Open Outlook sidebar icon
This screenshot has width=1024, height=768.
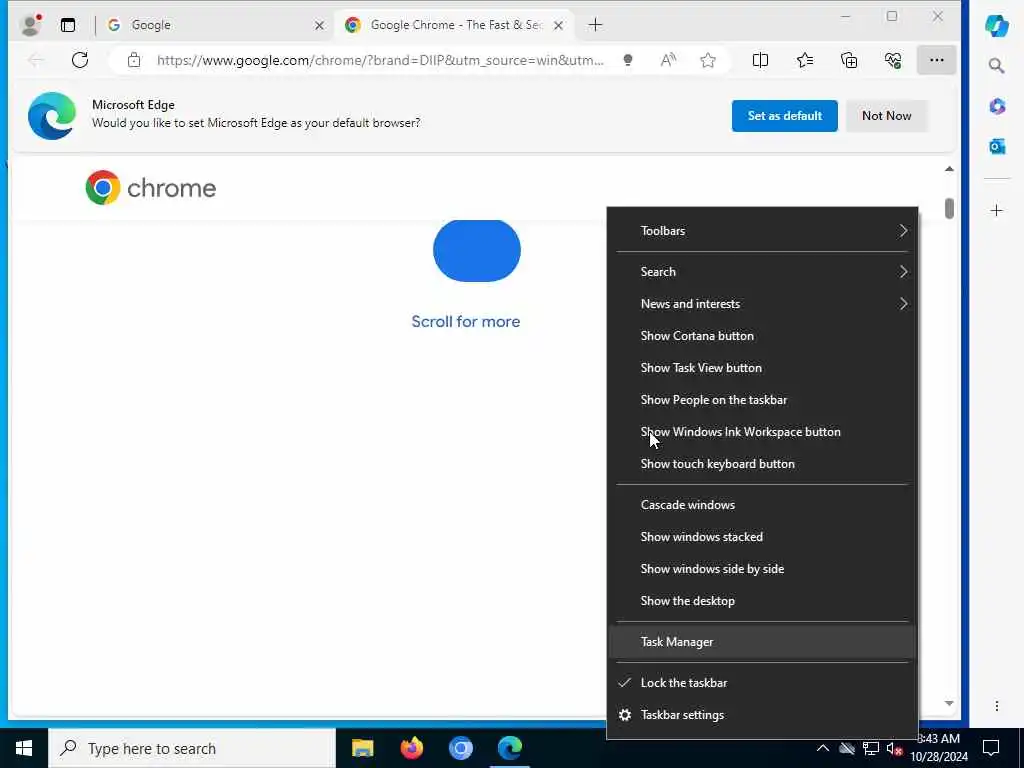click(997, 146)
